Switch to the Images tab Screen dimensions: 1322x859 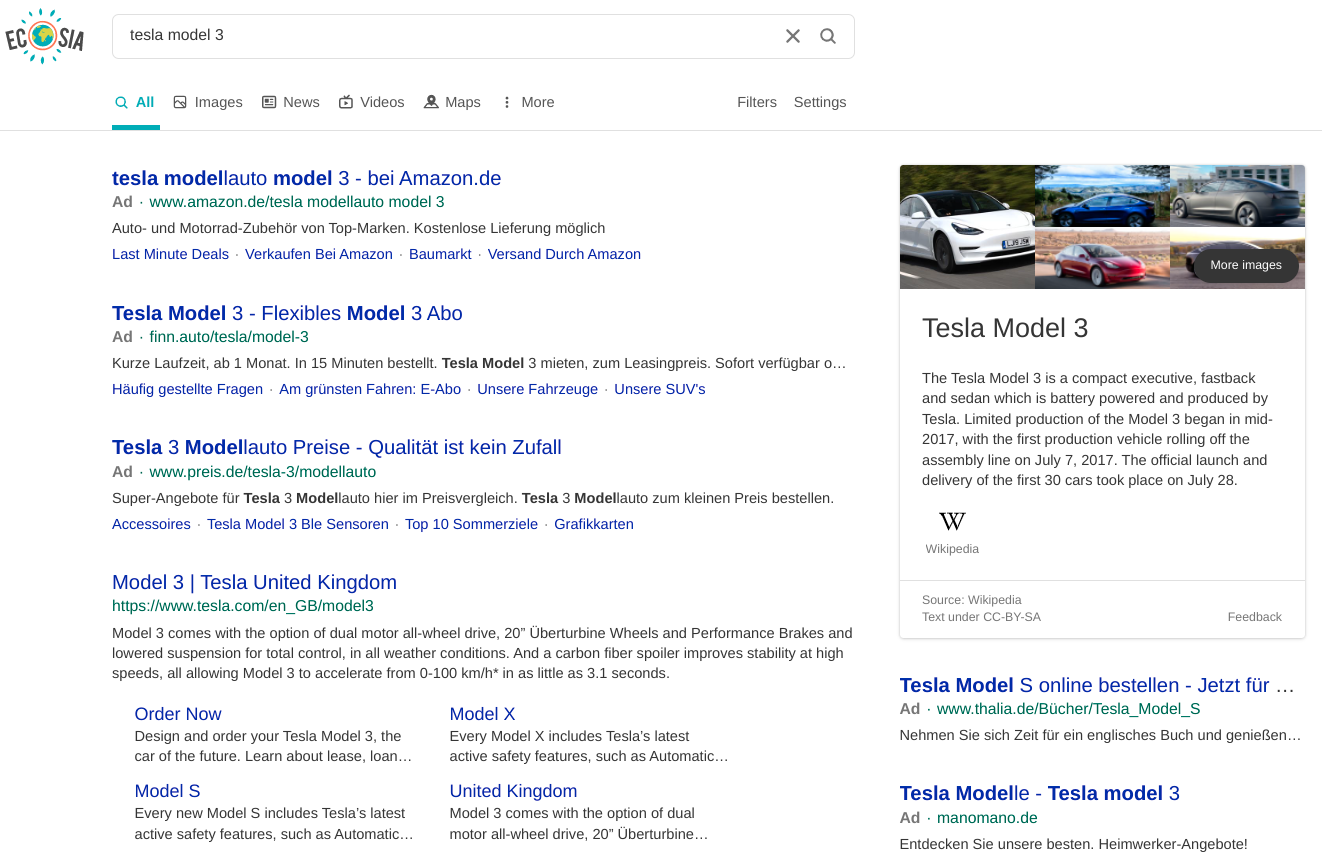click(x=208, y=102)
